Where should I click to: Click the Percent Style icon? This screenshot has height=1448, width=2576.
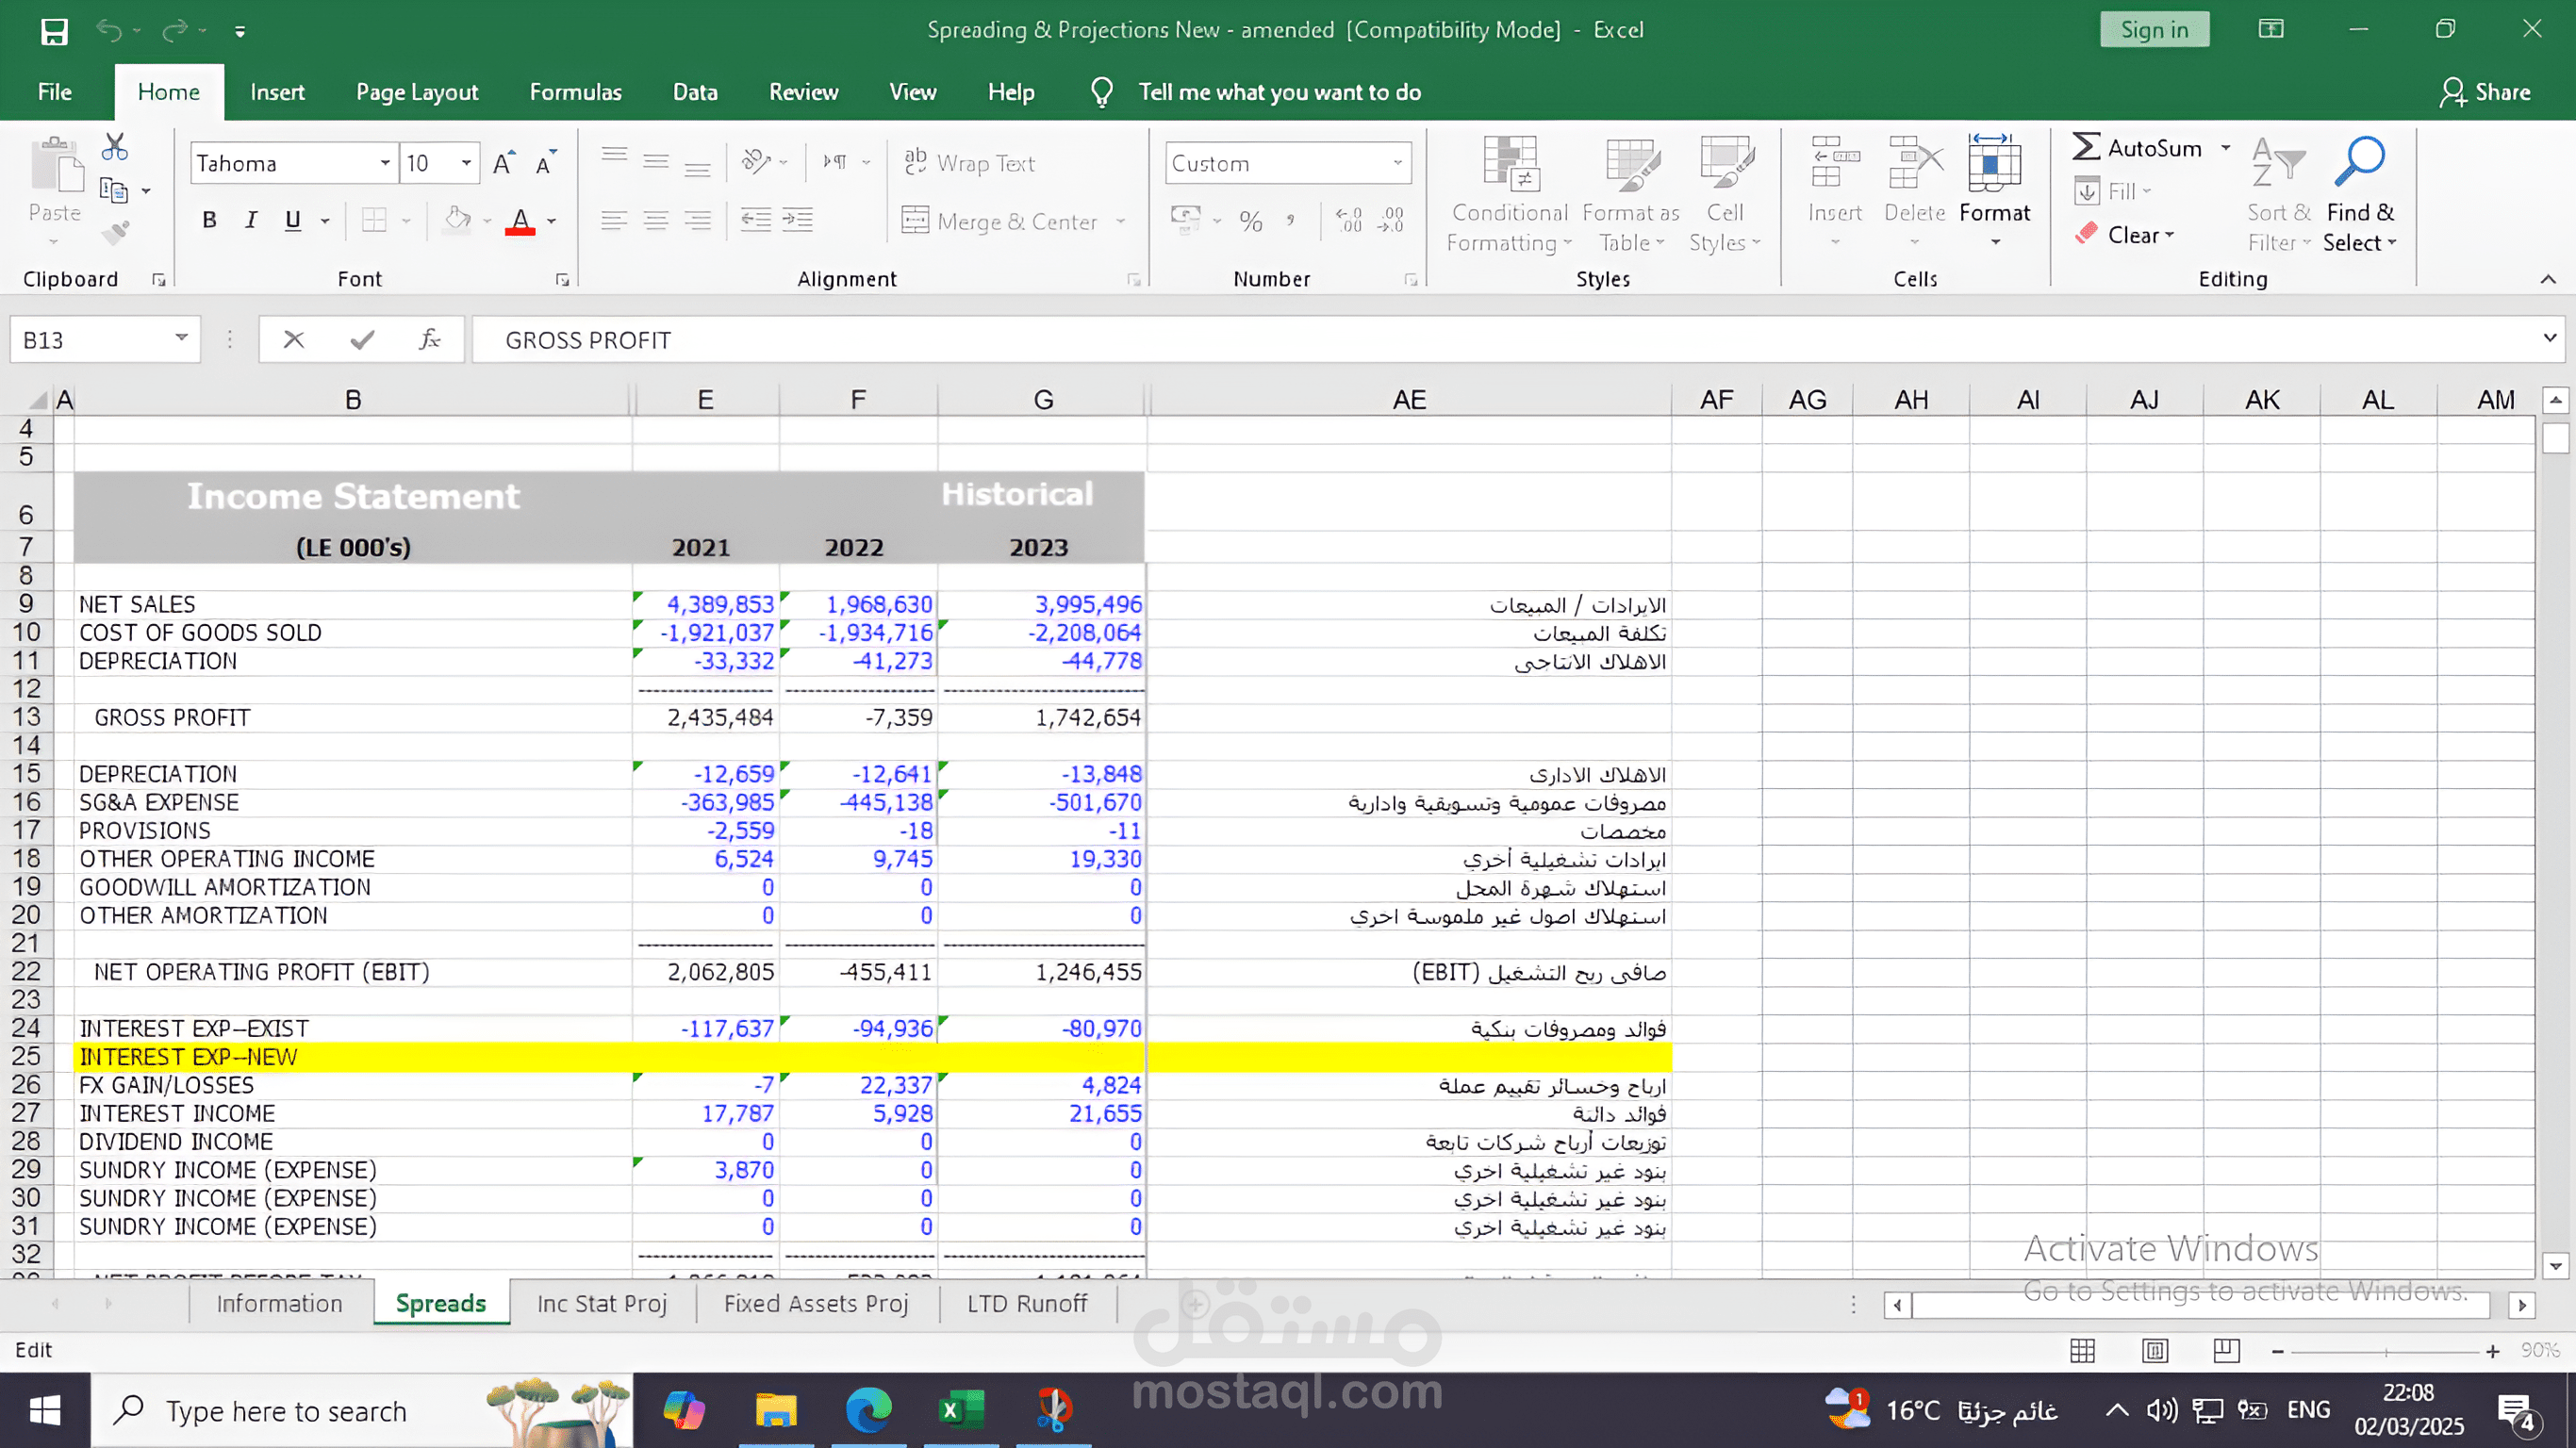pos(1251,221)
